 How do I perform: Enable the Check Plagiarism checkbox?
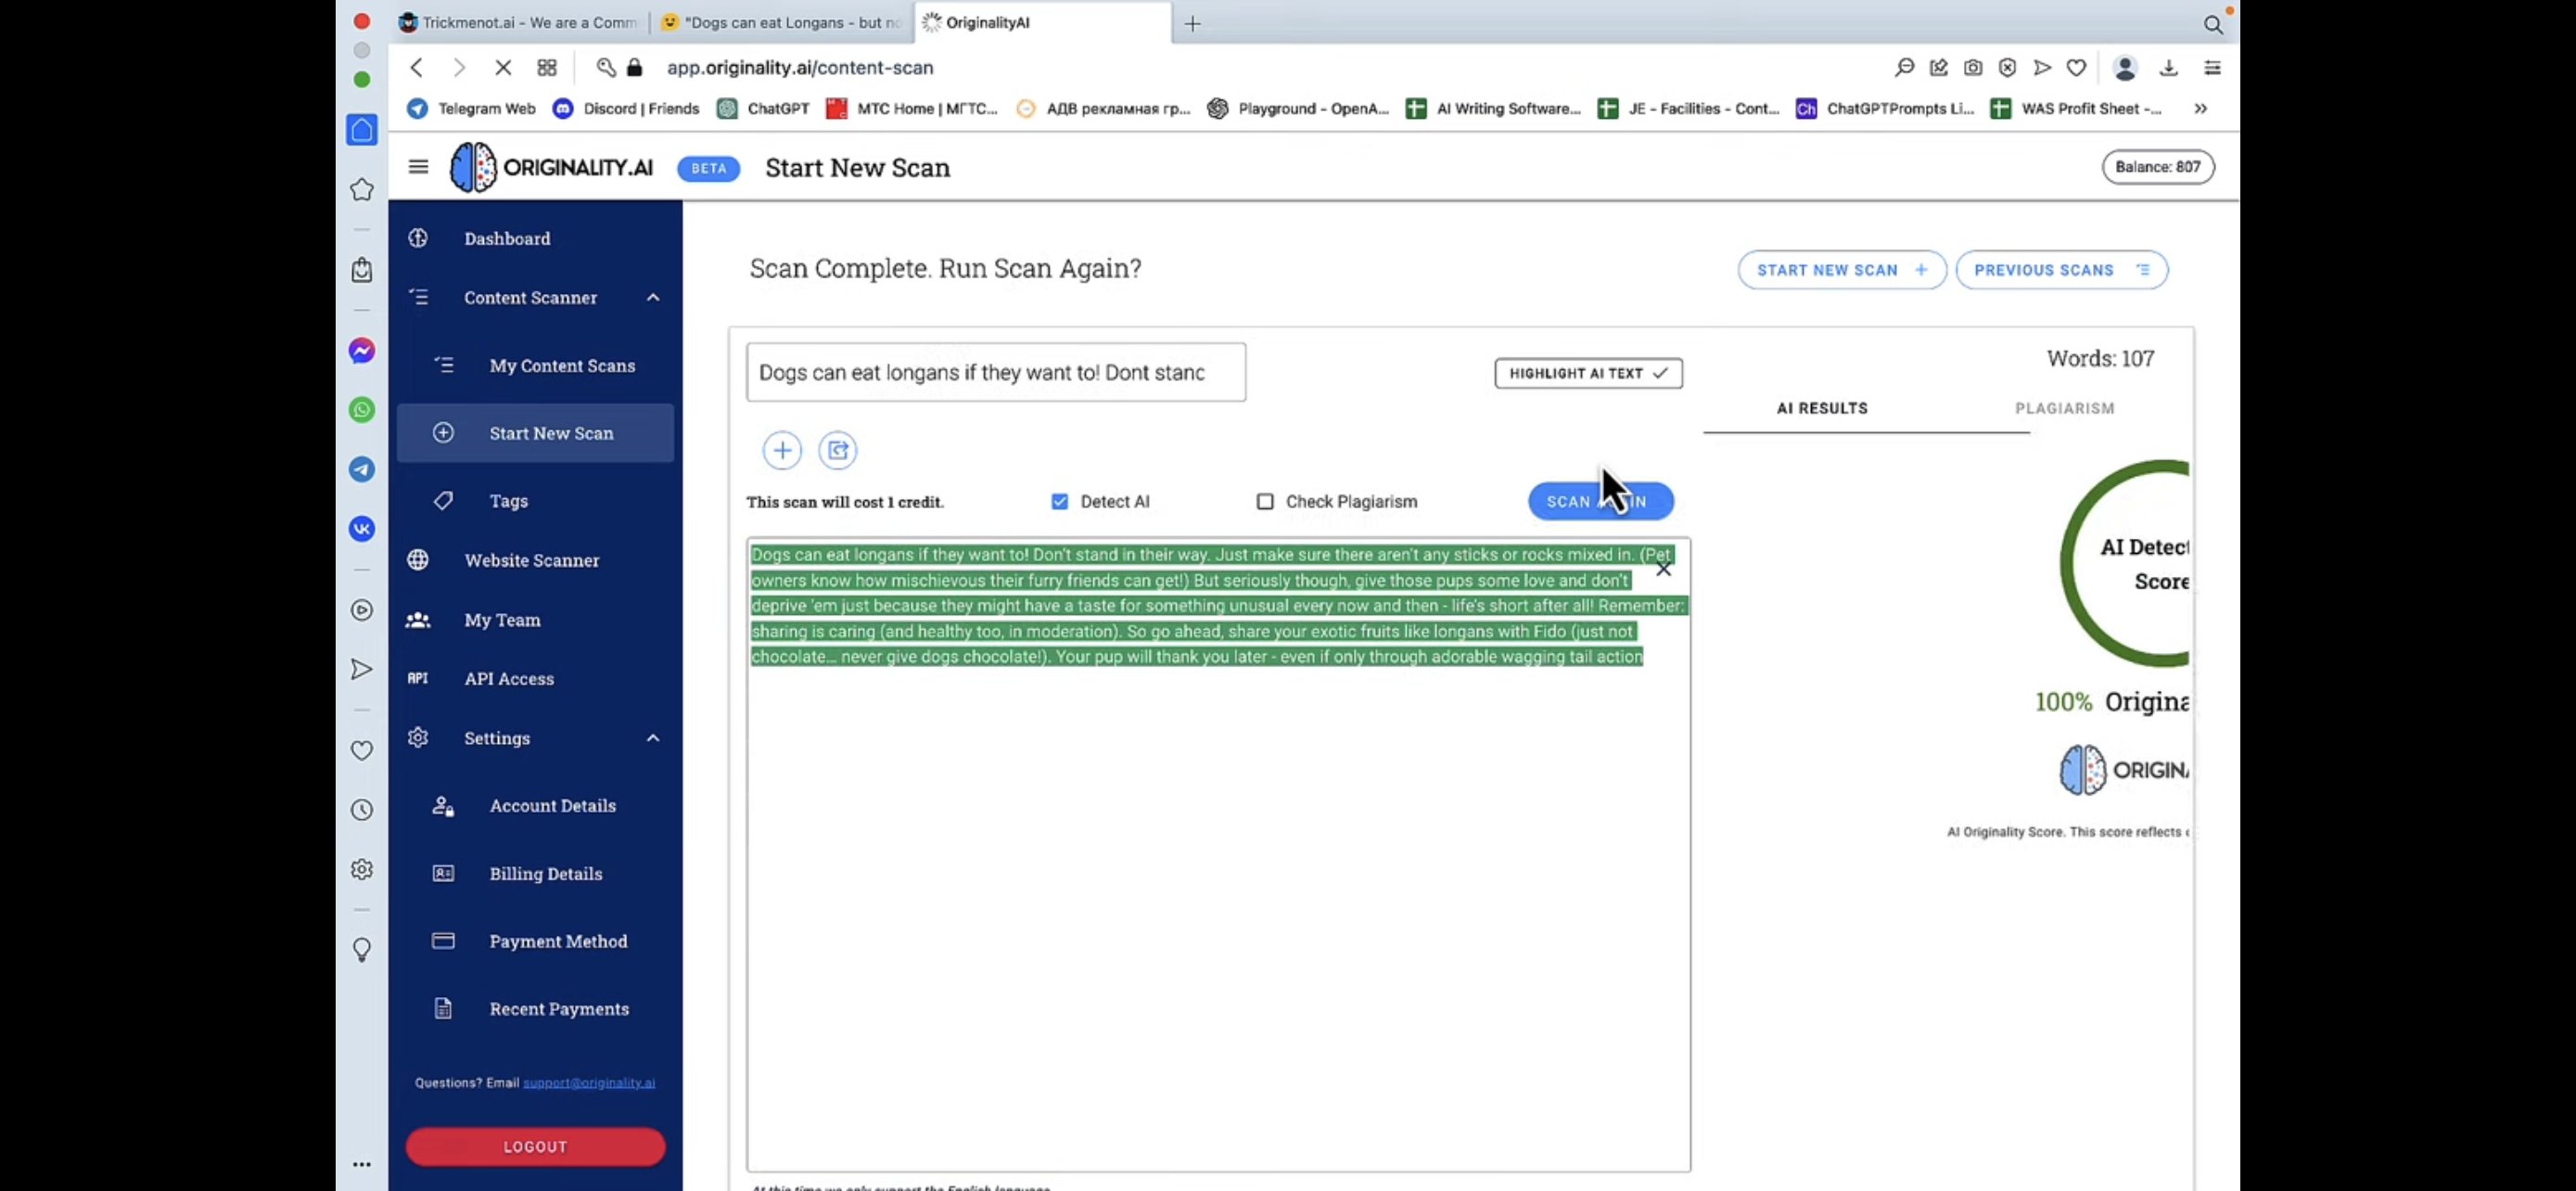pyautogui.click(x=1265, y=502)
